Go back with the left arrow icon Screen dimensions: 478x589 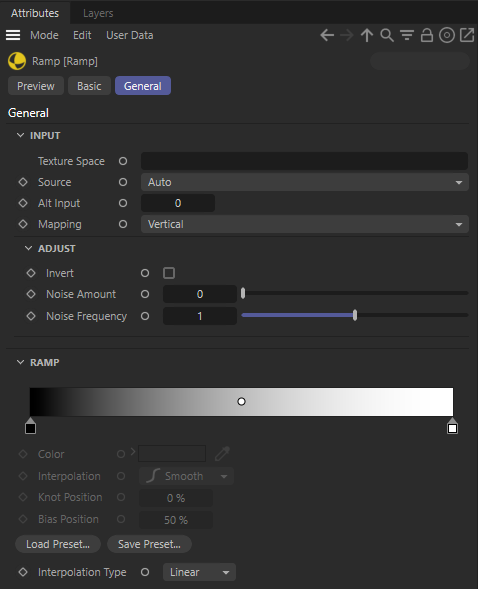(x=327, y=35)
